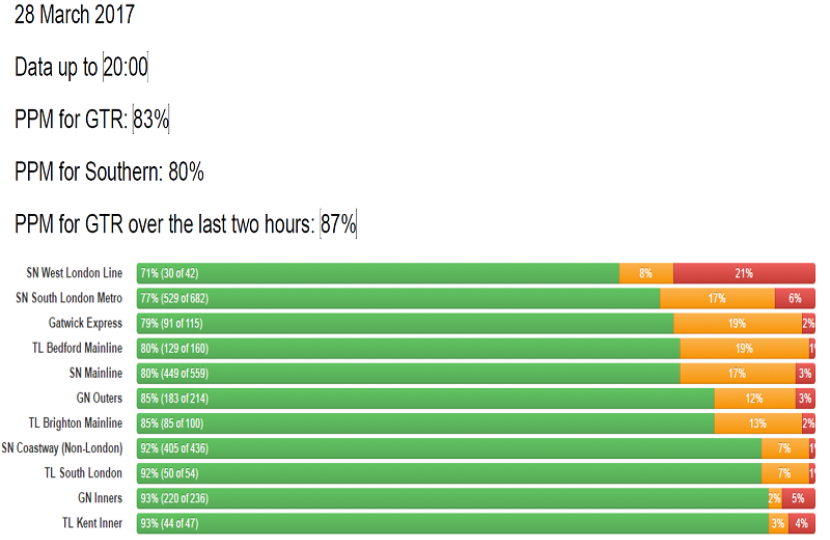Click the red 5% GN Inners segment
The height and width of the screenshot is (540, 830).
(x=798, y=498)
